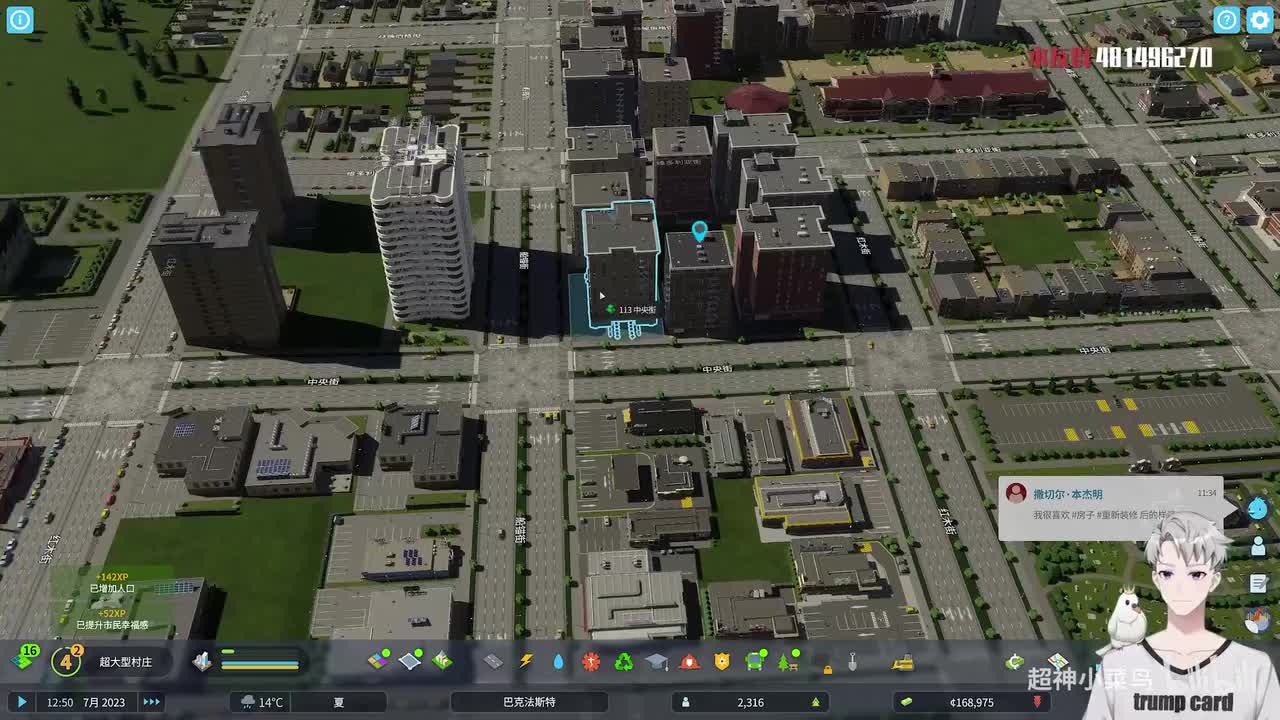Click the 113 中央街 building label
The width and height of the screenshot is (1280, 720).
point(631,310)
